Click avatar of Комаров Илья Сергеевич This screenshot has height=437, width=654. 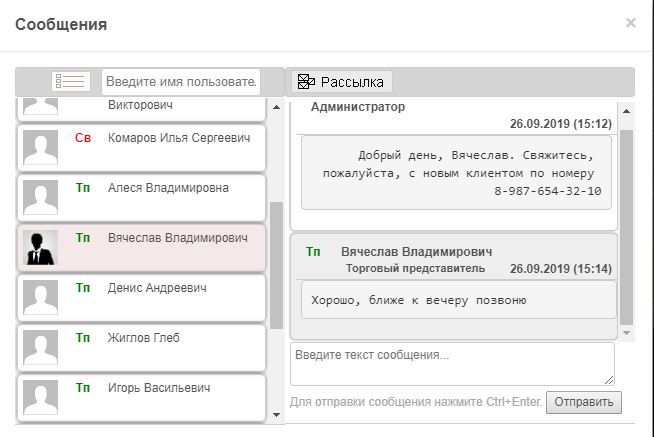coord(40,148)
